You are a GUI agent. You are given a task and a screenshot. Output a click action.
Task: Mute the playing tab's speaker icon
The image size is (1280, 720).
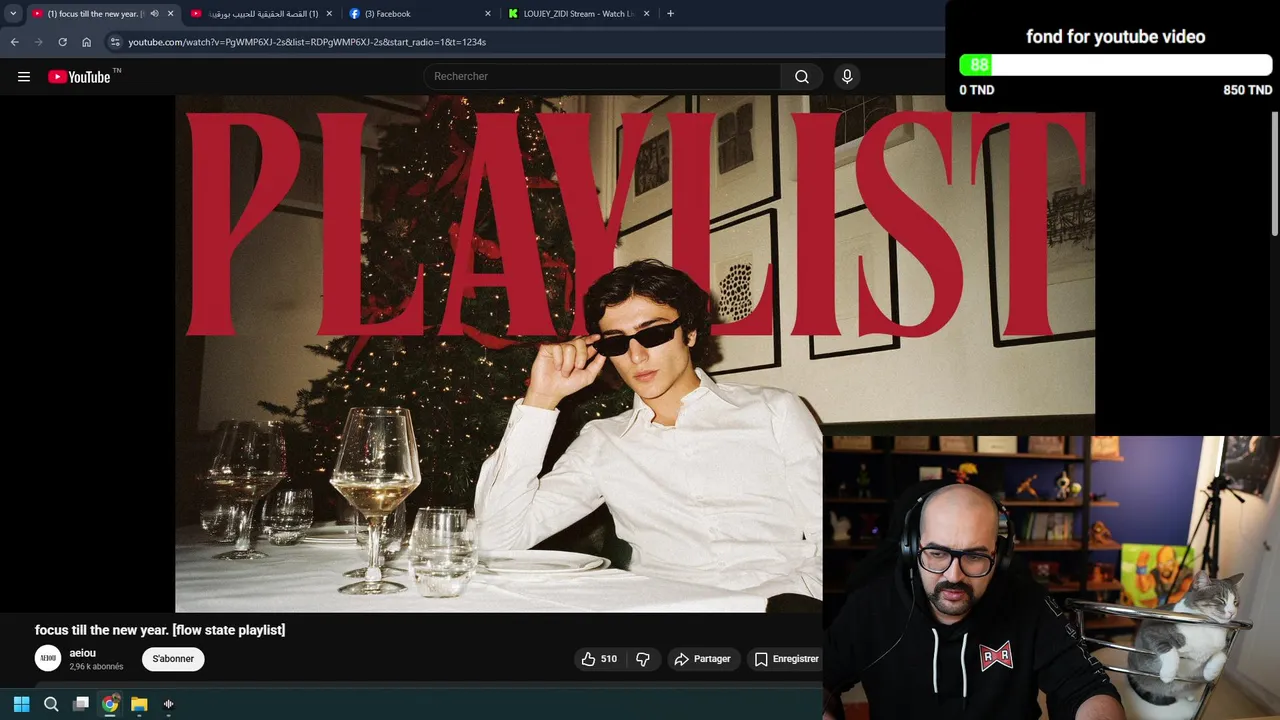coord(154,14)
